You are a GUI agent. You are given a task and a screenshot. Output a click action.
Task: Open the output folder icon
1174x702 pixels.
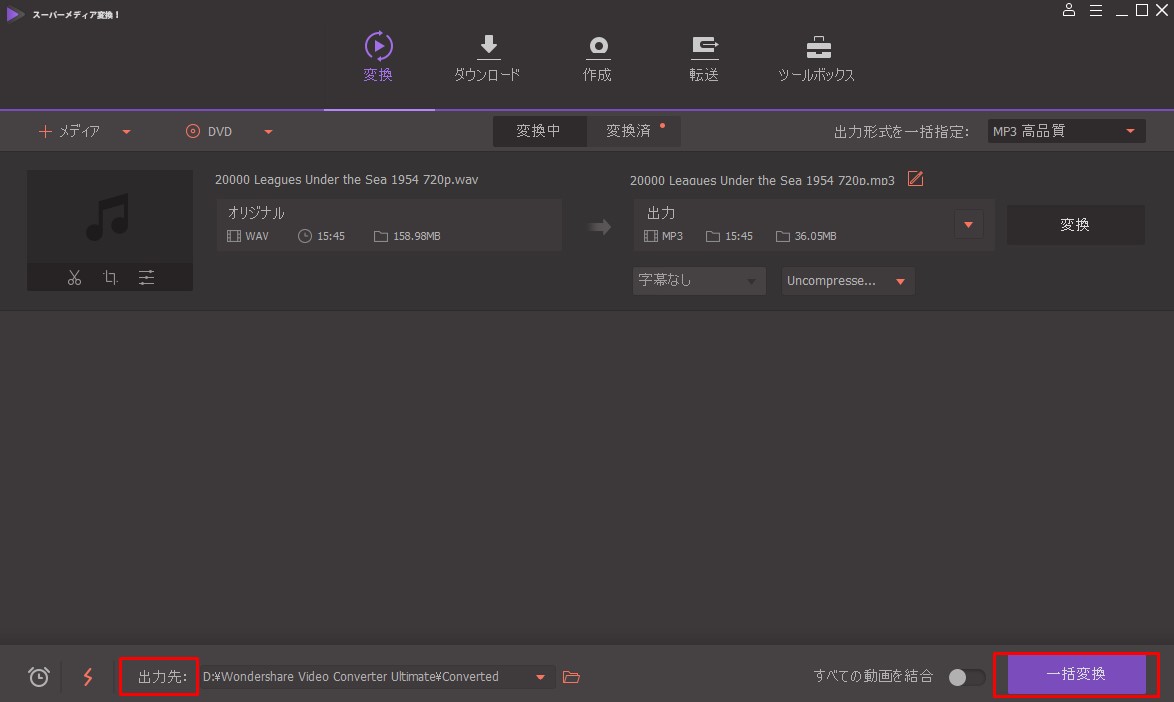coord(571,677)
